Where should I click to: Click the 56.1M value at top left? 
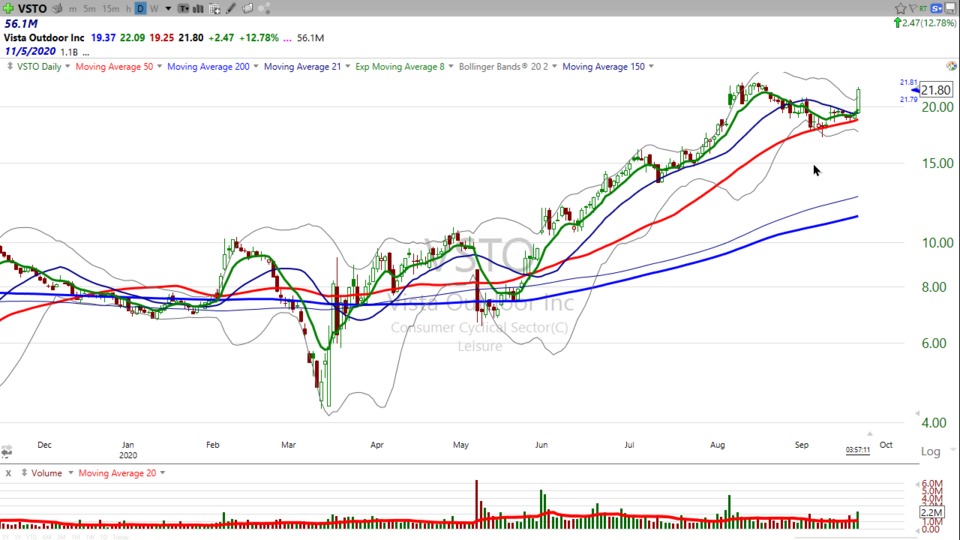21,24
